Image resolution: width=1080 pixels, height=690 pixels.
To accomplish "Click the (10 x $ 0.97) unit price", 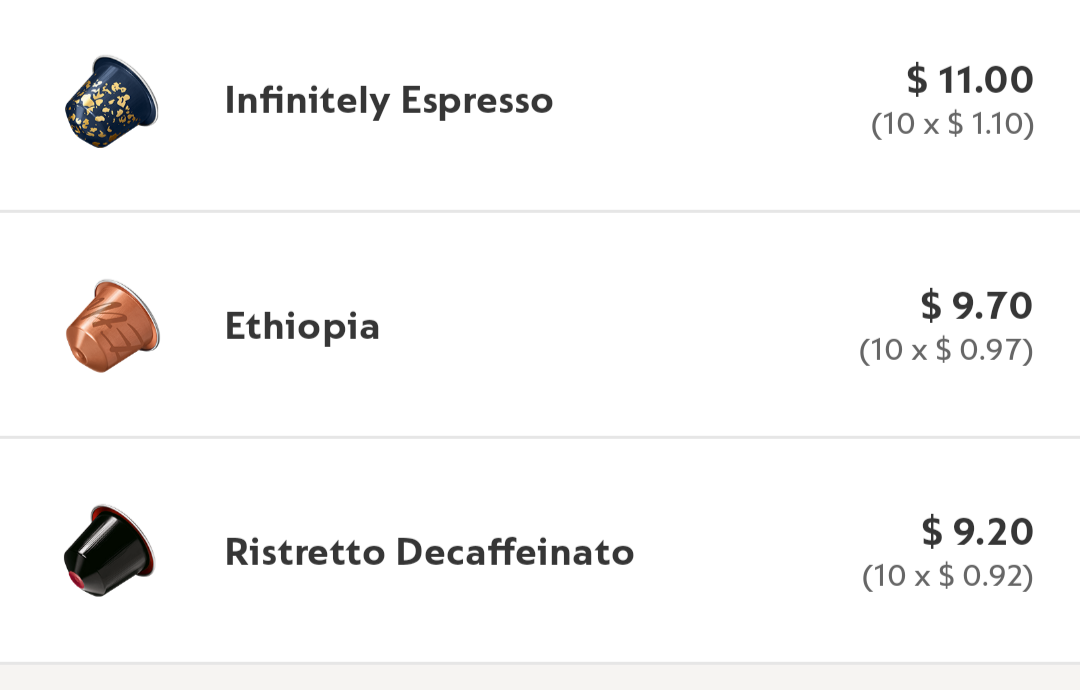I will tap(948, 351).
